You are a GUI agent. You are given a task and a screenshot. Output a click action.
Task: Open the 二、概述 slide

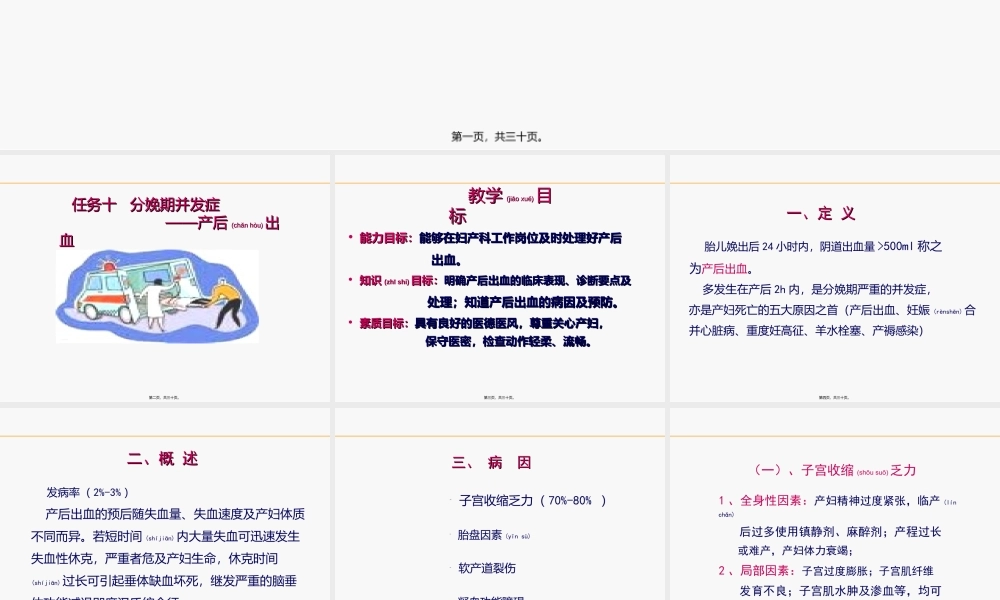point(163,459)
